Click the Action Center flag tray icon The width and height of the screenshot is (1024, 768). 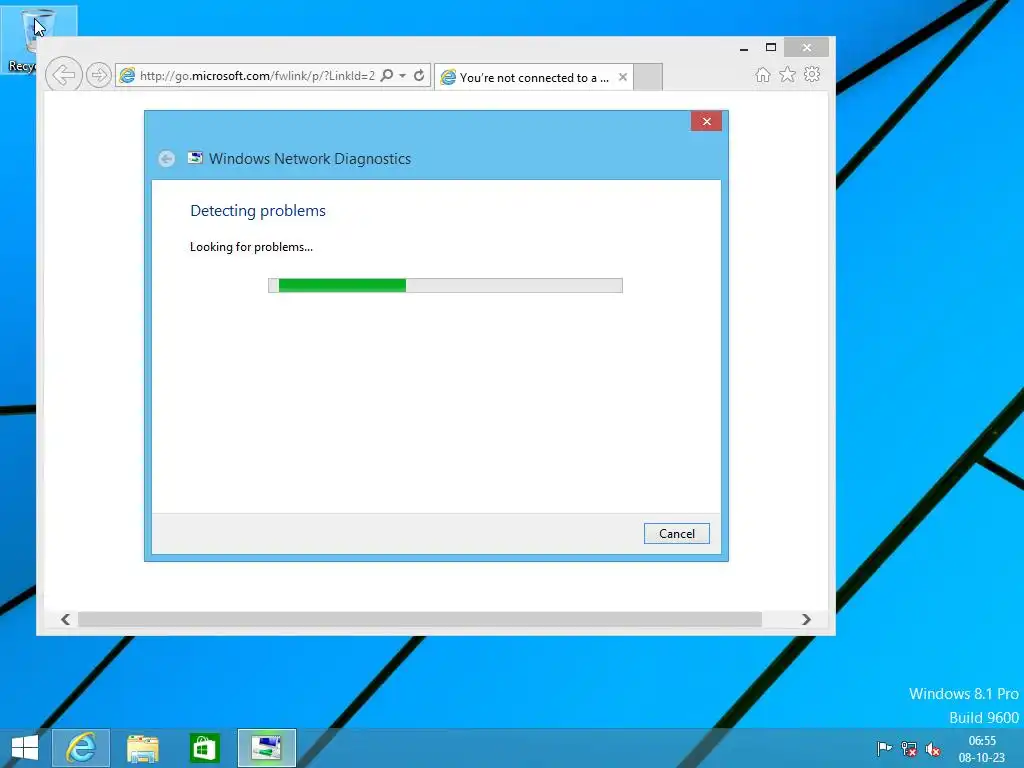pyautogui.click(x=884, y=748)
